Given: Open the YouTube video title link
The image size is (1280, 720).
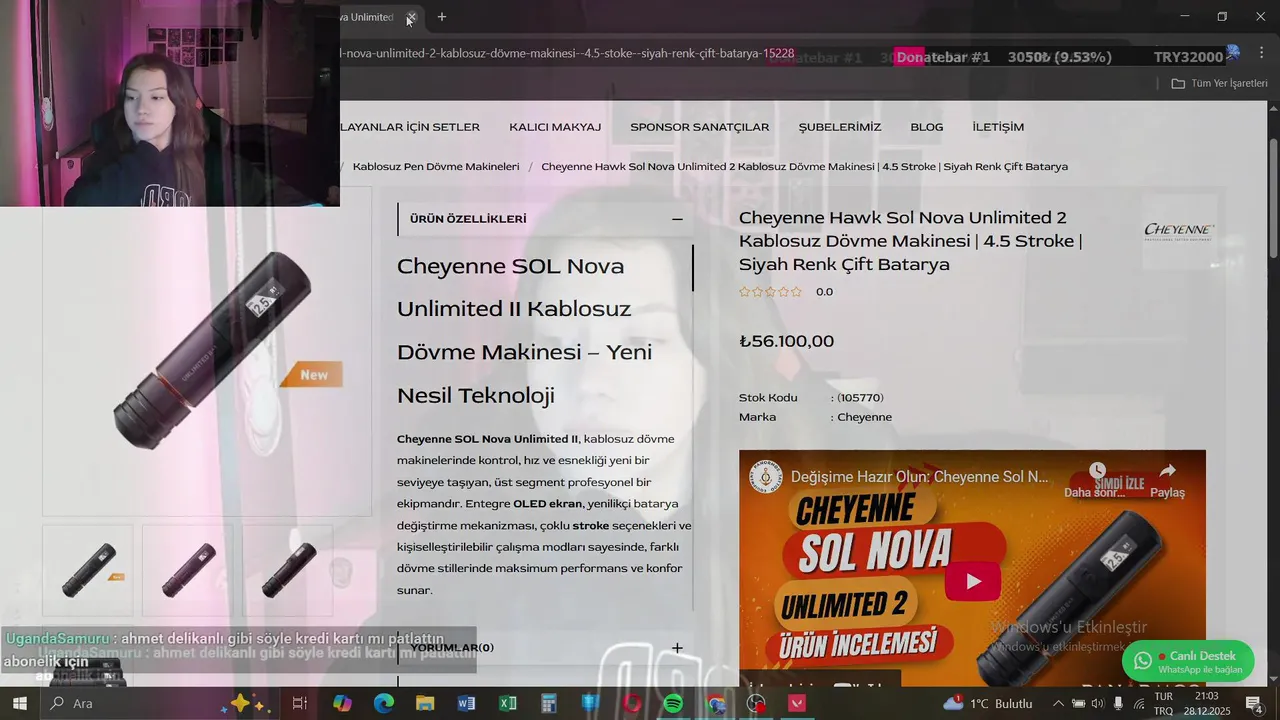Looking at the screenshot, I should [919, 477].
